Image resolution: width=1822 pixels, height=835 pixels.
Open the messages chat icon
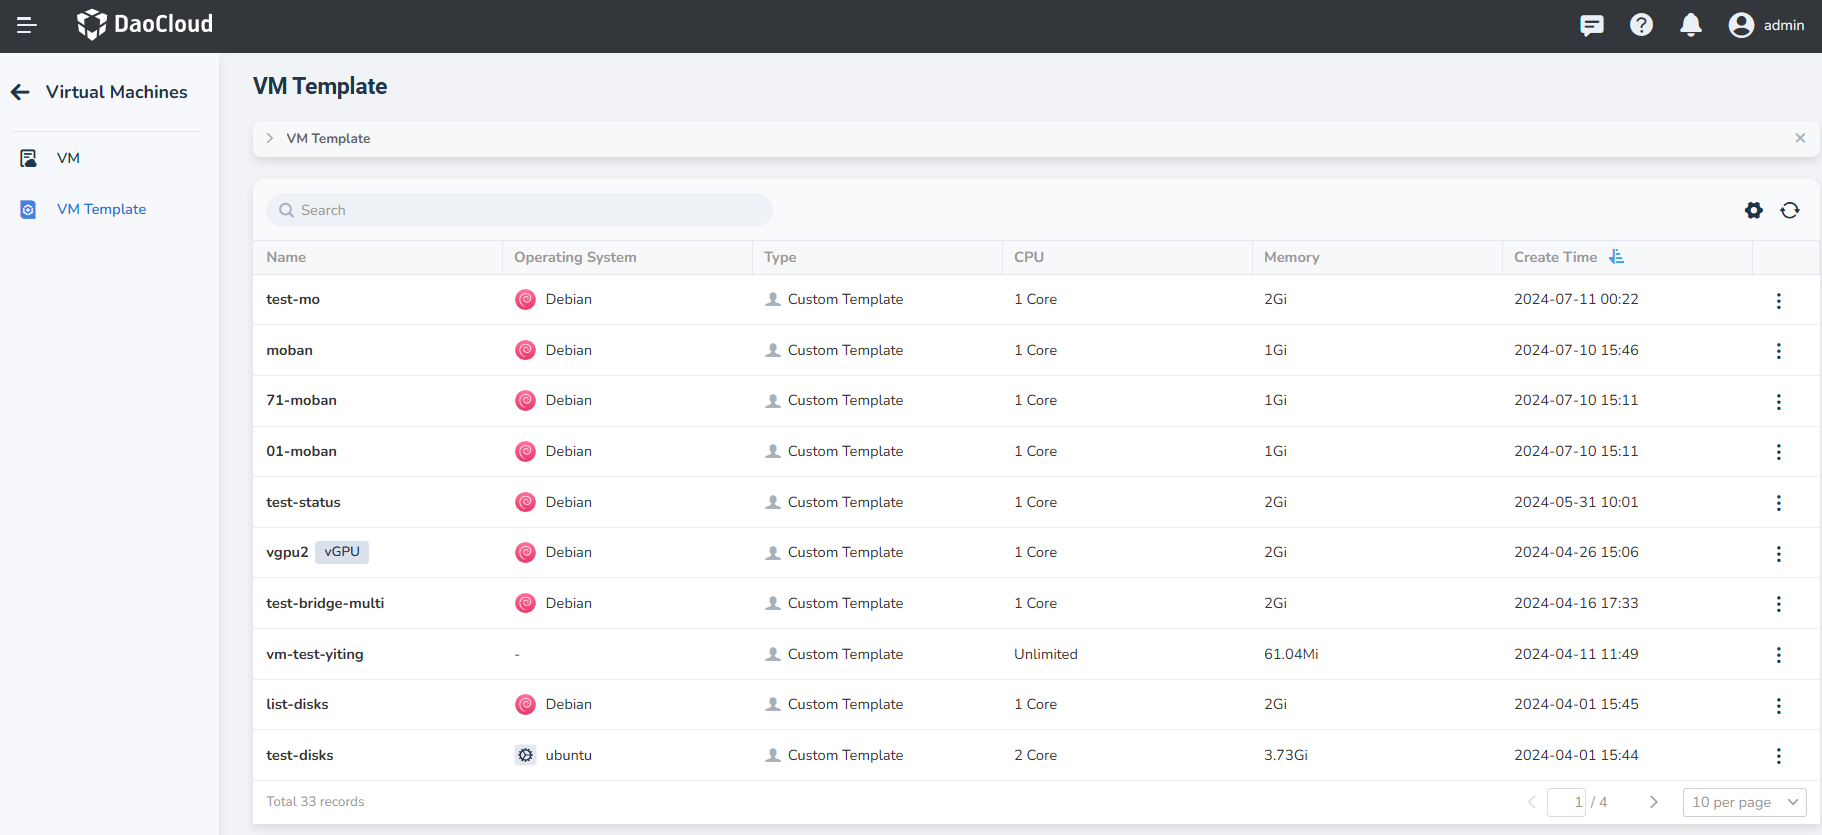1592,25
